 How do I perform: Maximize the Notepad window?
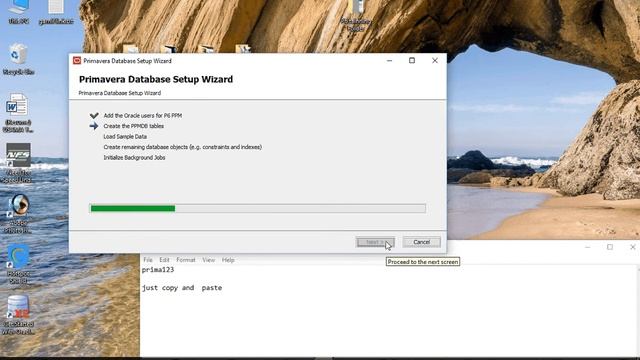click(610, 247)
